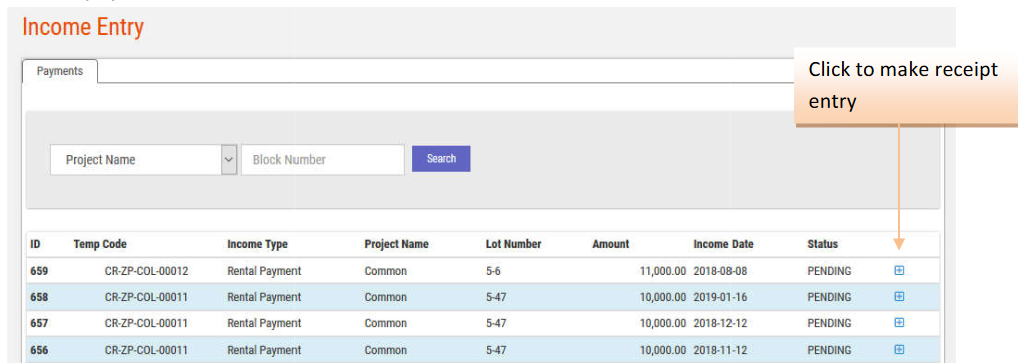Select lot number 5-47 in row 656
The width and height of the screenshot is (1018, 363).
point(496,350)
